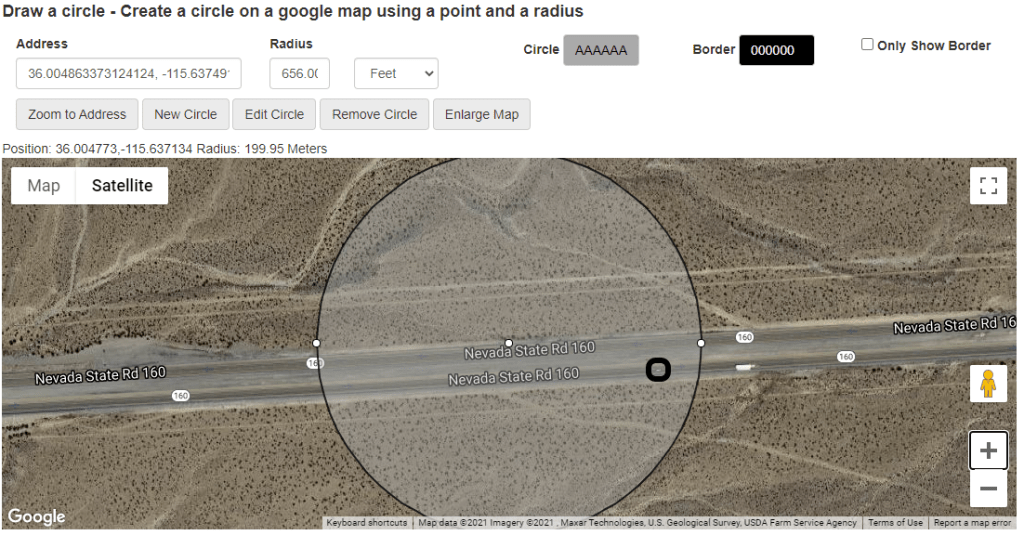Screen dimensions: 1024x535
Task: Click the Address input field
Action: 128,74
